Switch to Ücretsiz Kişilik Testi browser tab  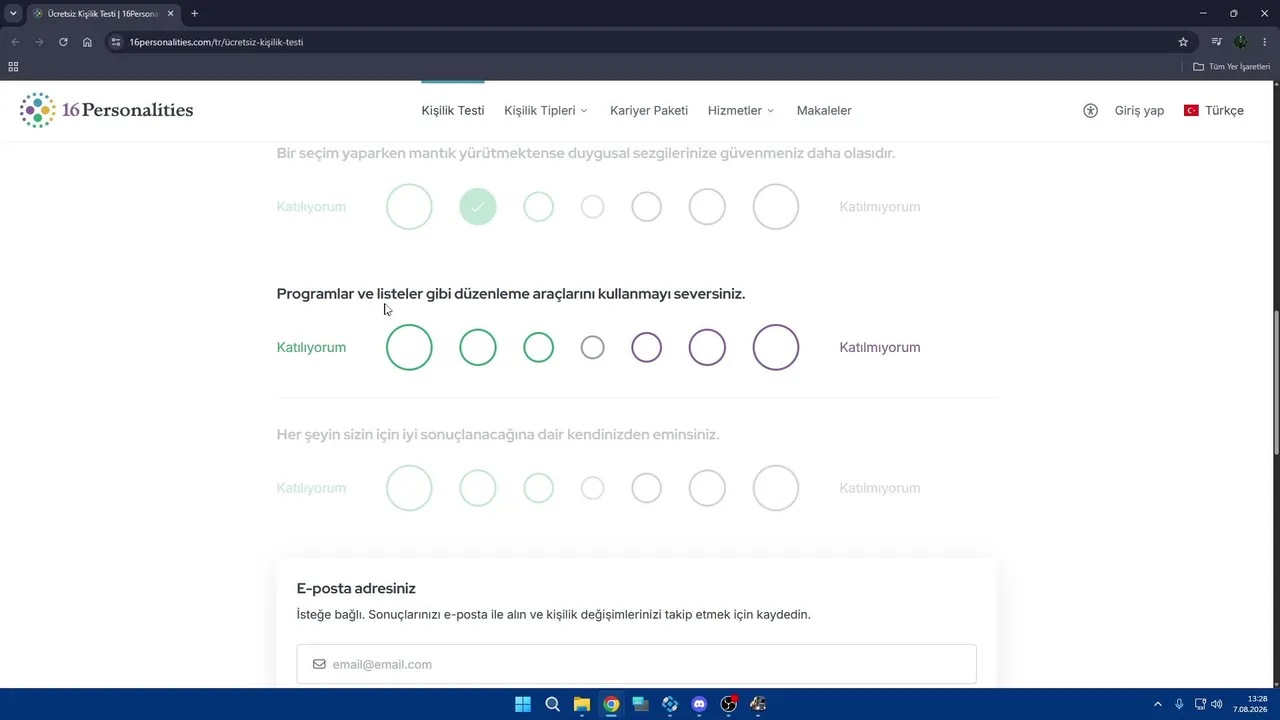[x=104, y=14]
